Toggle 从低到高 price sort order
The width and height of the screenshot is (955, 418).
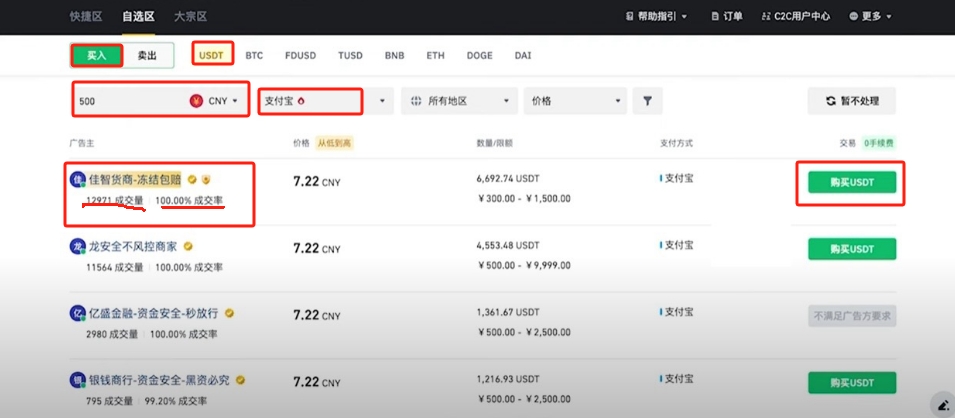coord(335,143)
